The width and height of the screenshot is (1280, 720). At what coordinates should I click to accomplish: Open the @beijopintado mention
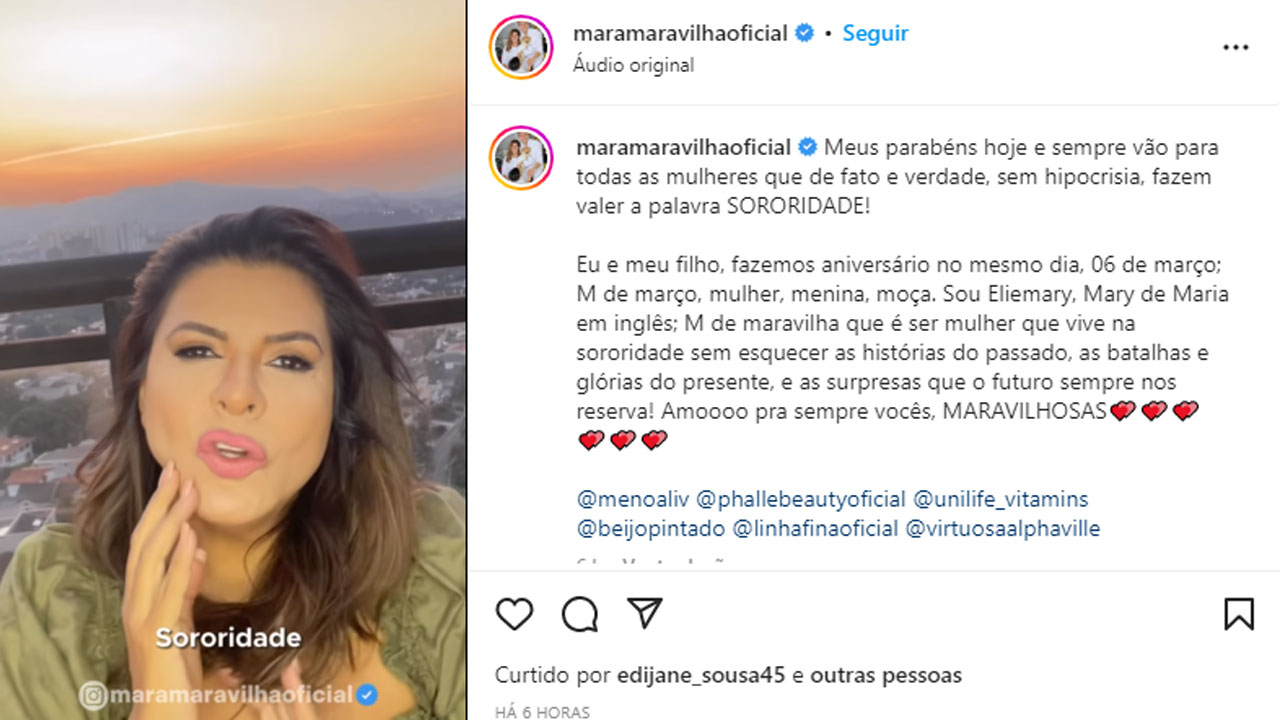(x=651, y=529)
